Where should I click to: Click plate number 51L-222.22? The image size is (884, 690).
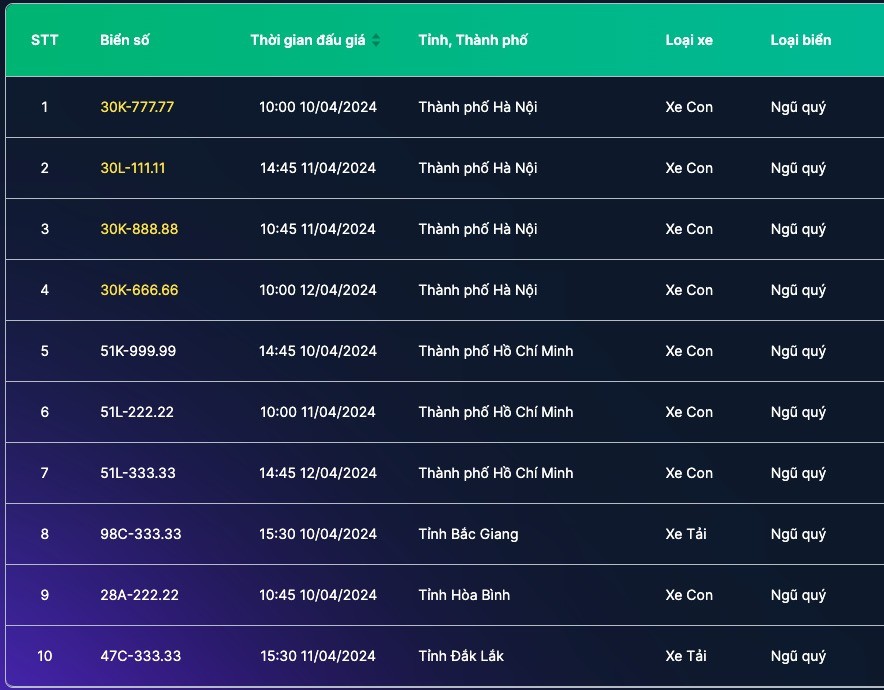137,412
